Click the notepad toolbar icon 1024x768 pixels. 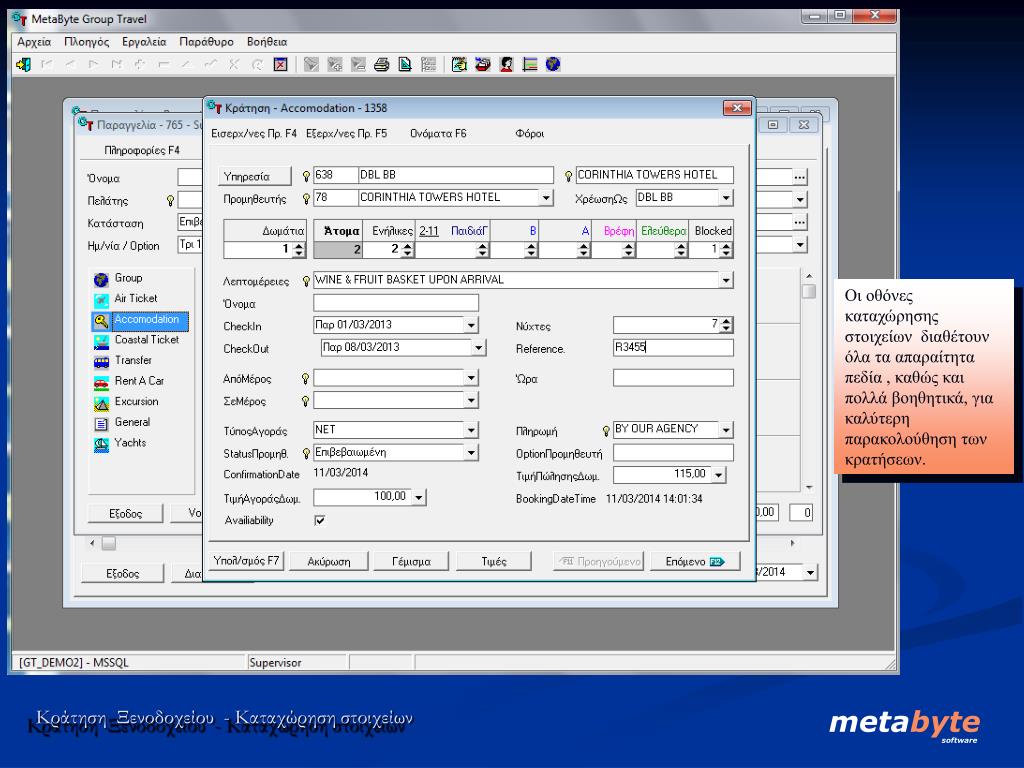(459, 65)
